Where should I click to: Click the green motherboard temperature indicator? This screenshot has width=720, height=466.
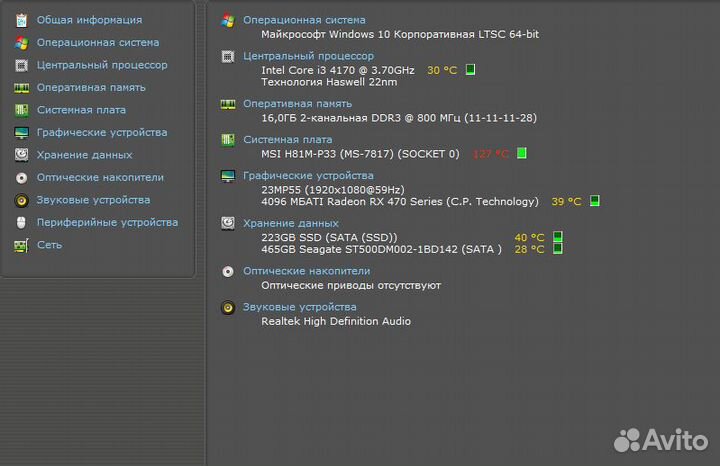point(522,153)
